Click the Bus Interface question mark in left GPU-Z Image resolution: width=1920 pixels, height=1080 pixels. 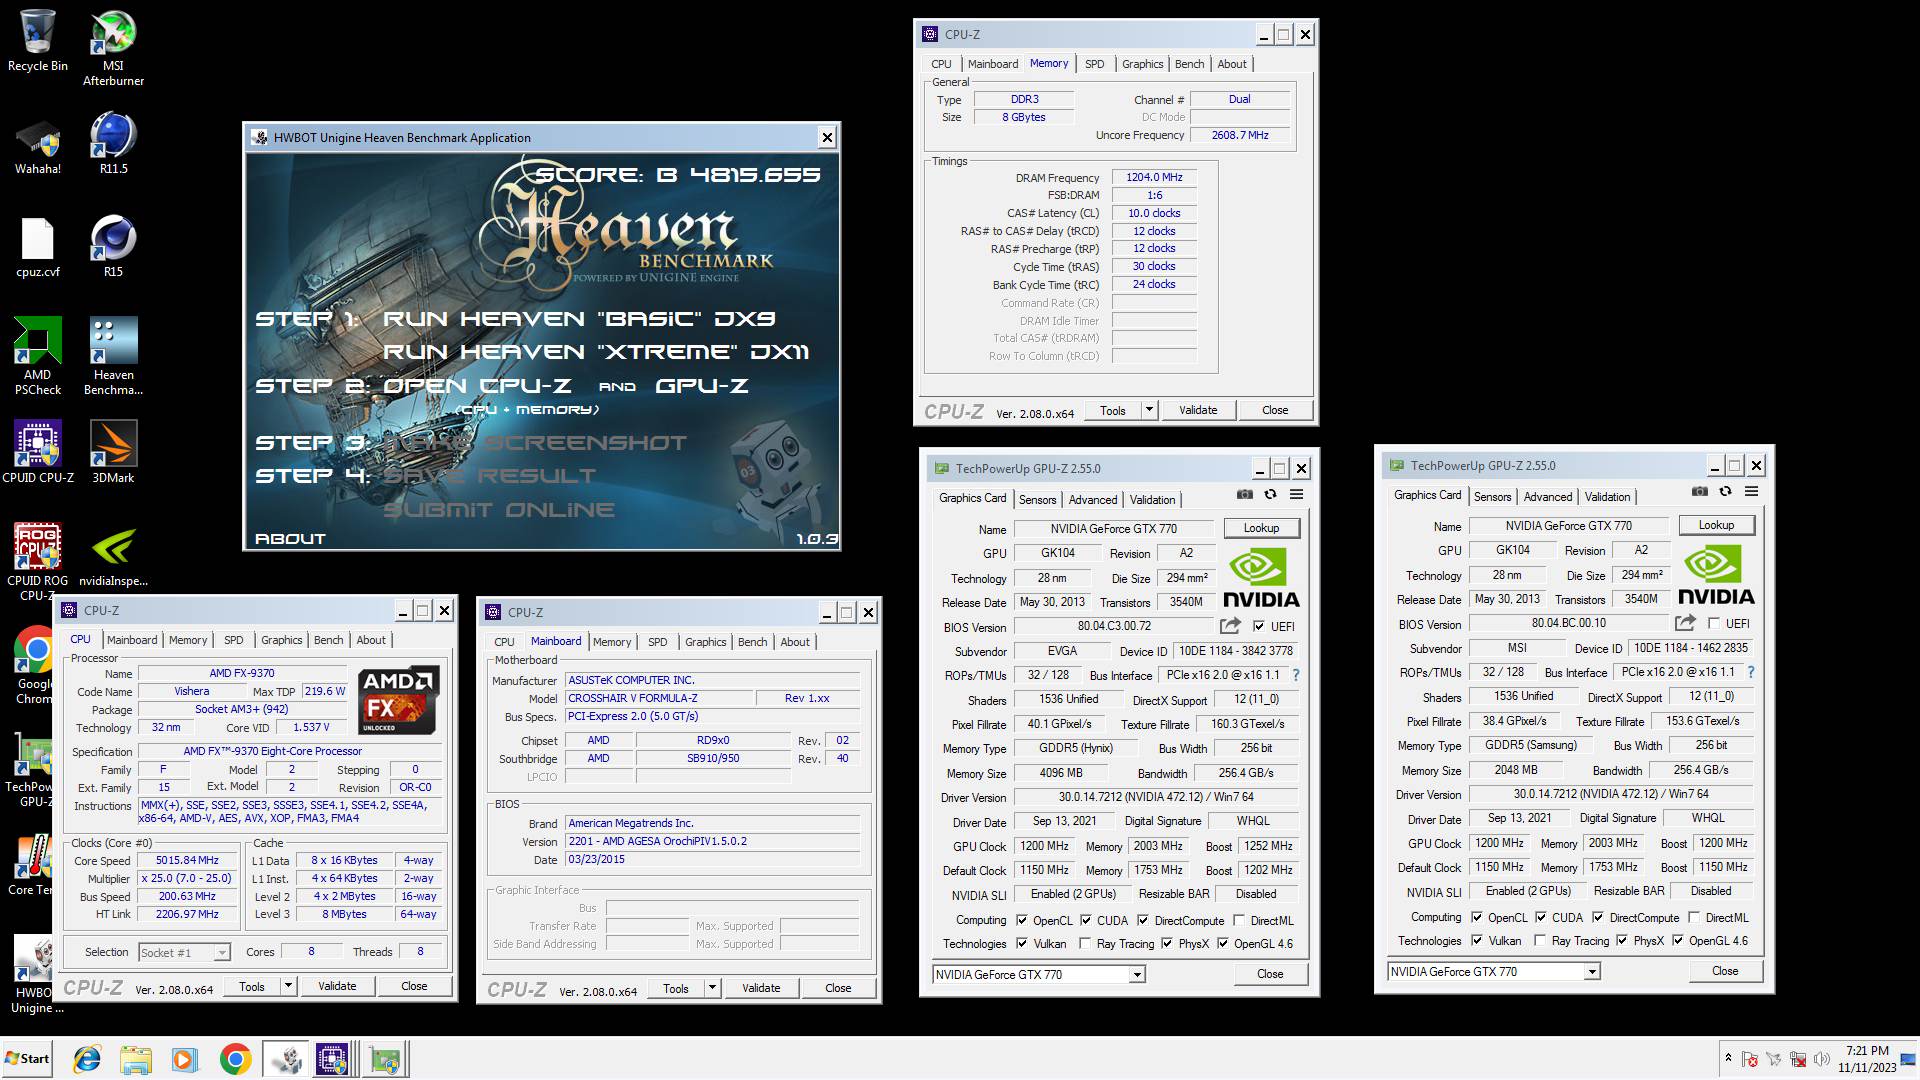coord(1296,675)
